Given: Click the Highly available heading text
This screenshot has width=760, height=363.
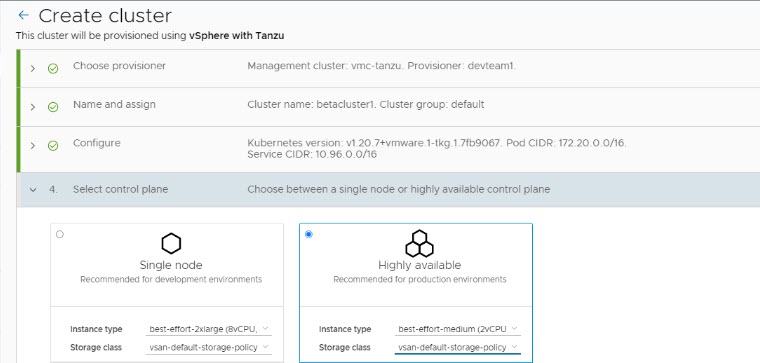Looking at the screenshot, I should [419, 265].
